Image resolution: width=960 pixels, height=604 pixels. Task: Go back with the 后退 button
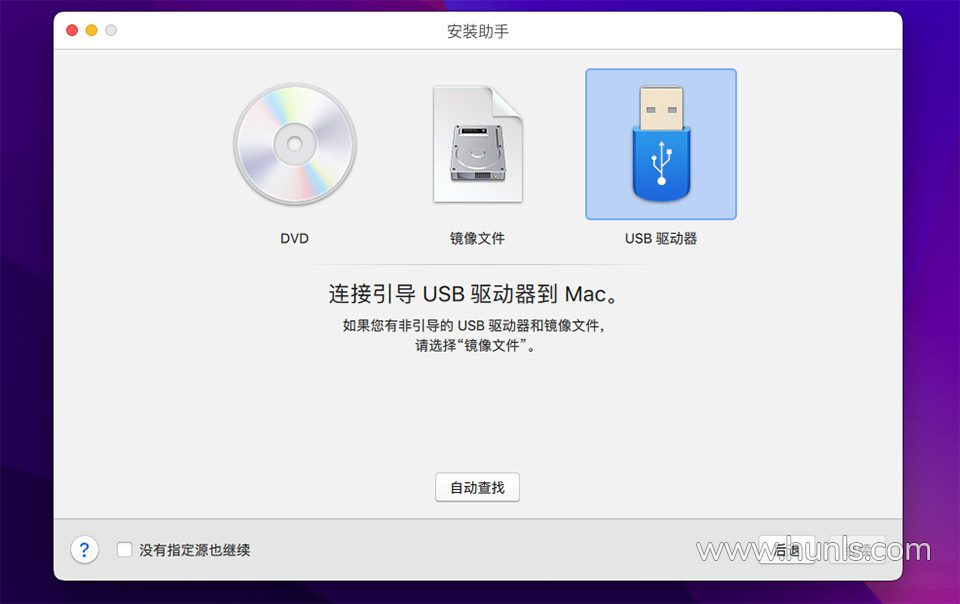(787, 550)
